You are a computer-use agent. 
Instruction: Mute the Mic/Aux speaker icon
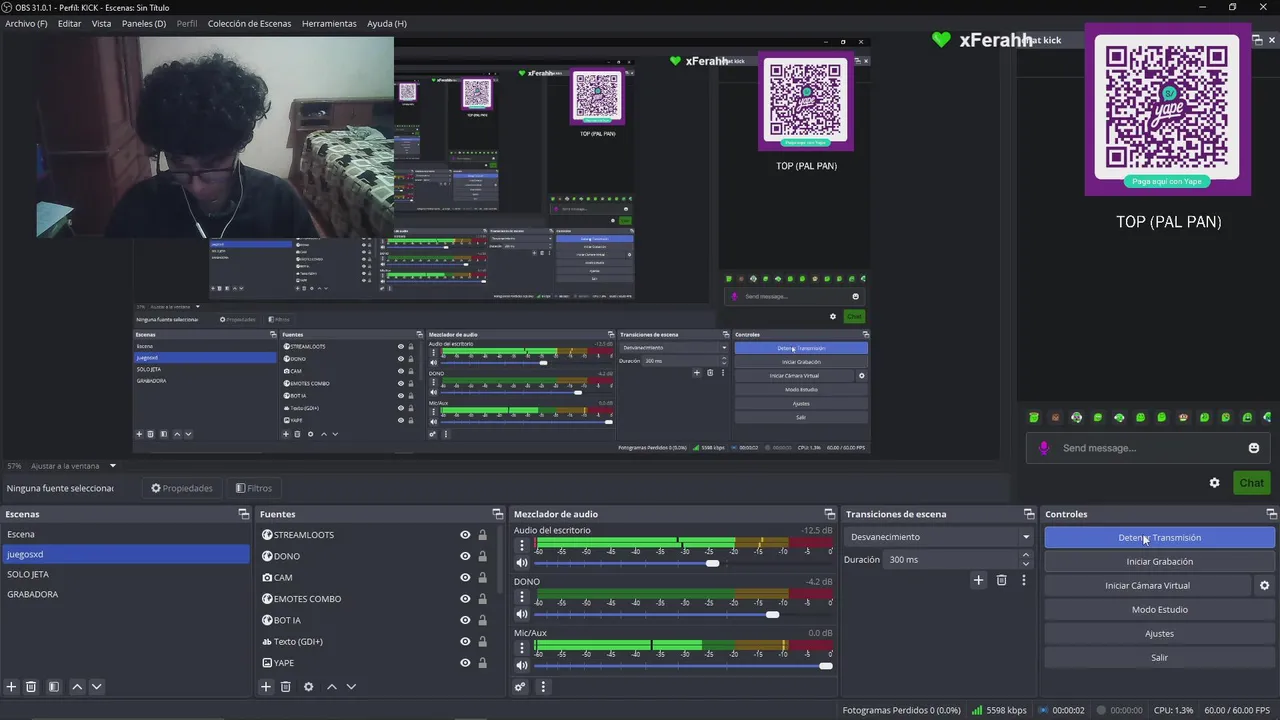[x=521, y=665]
